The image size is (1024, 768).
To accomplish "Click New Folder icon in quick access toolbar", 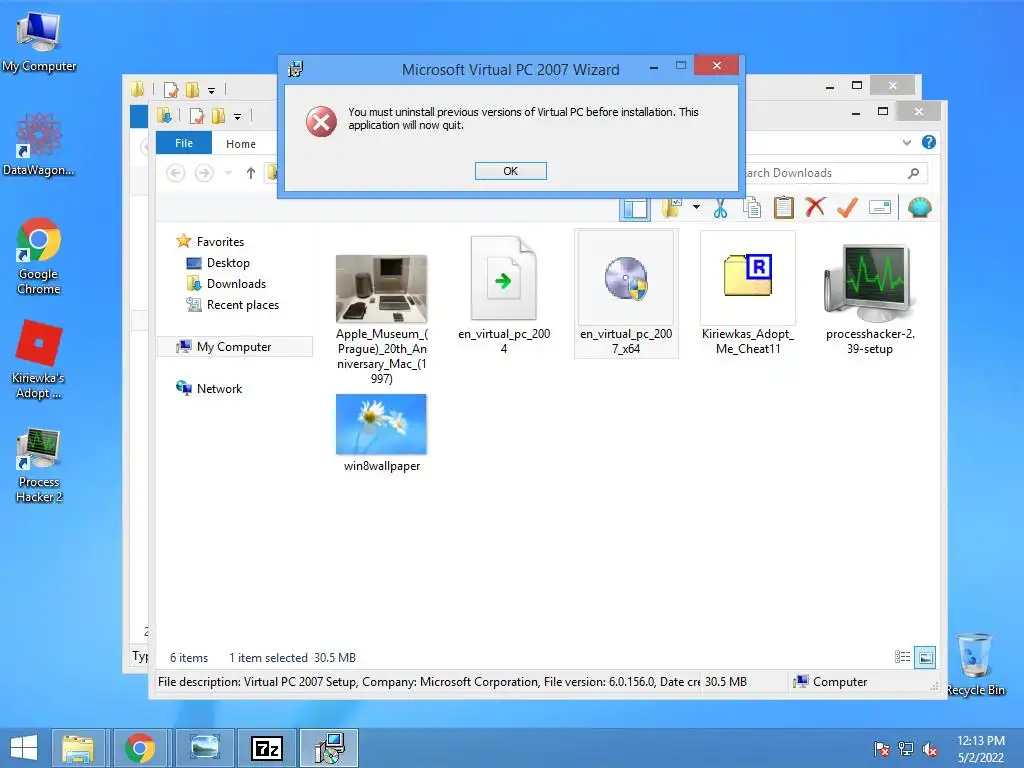I will (218, 116).
